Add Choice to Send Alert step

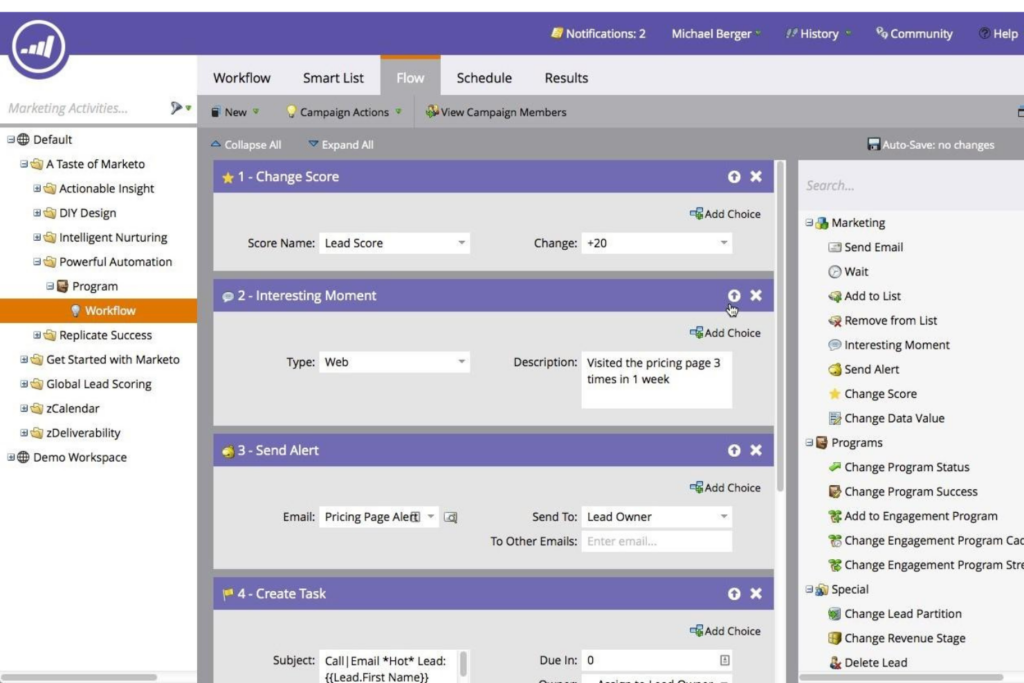[x=726, y=488]
